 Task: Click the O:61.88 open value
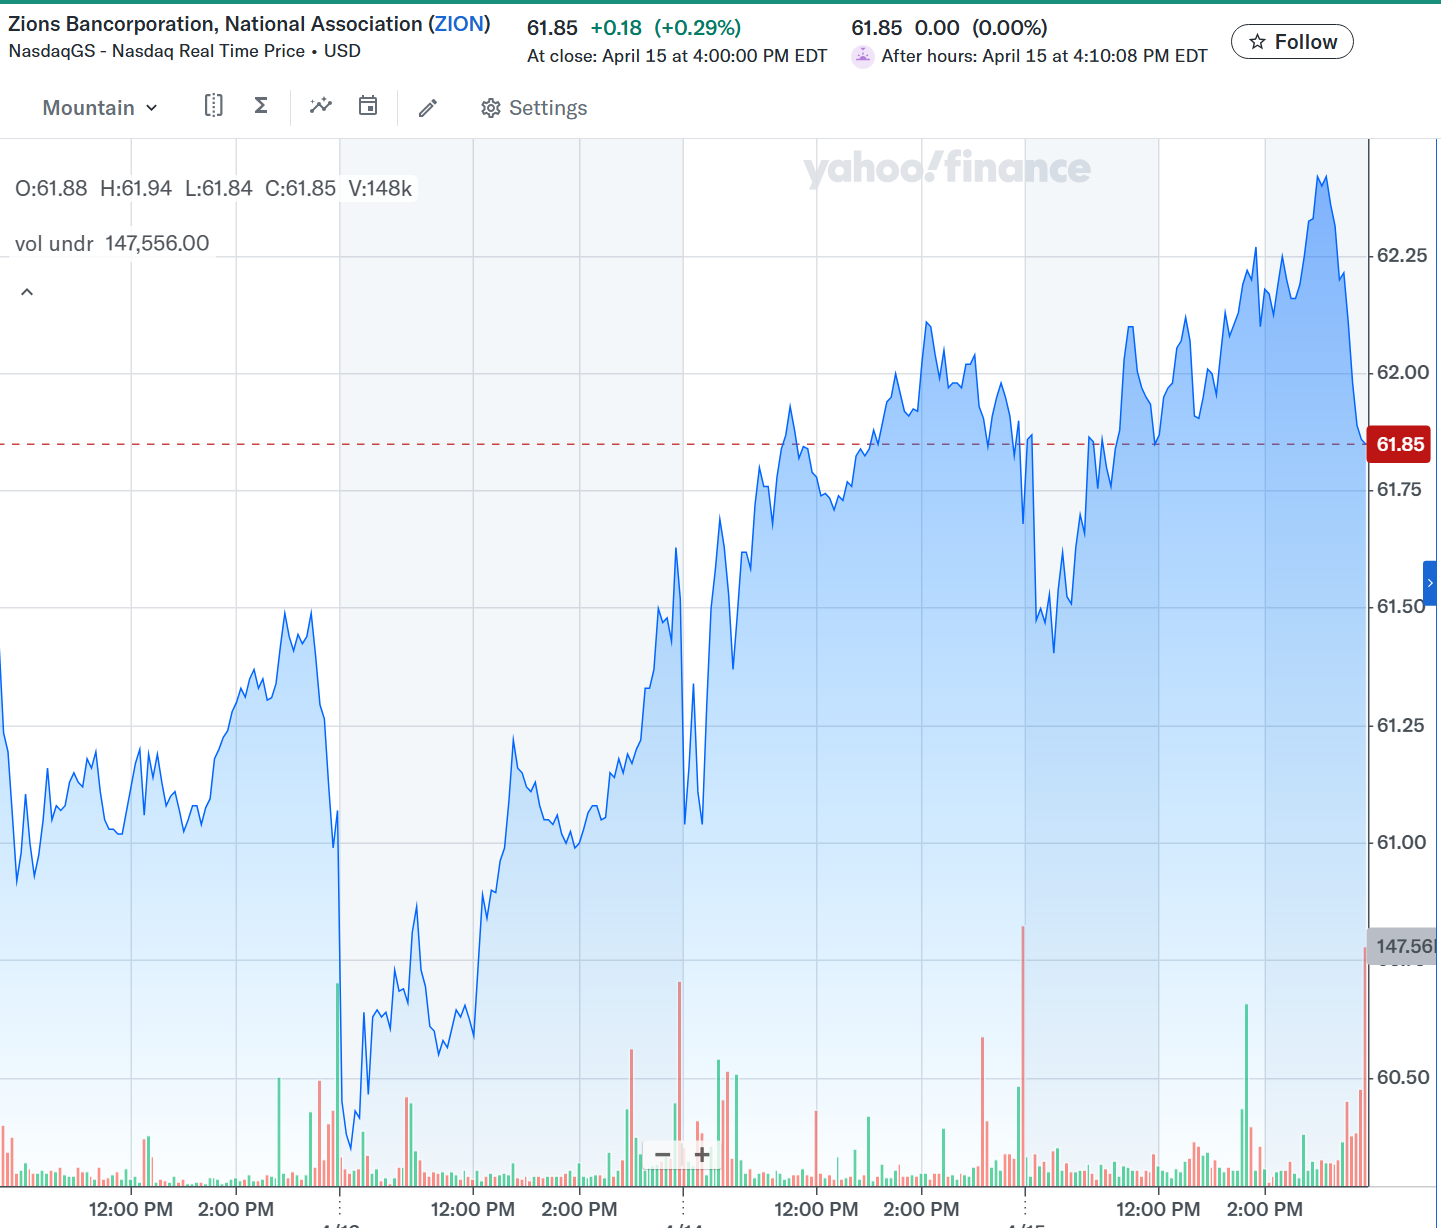[x=51, y=188]
